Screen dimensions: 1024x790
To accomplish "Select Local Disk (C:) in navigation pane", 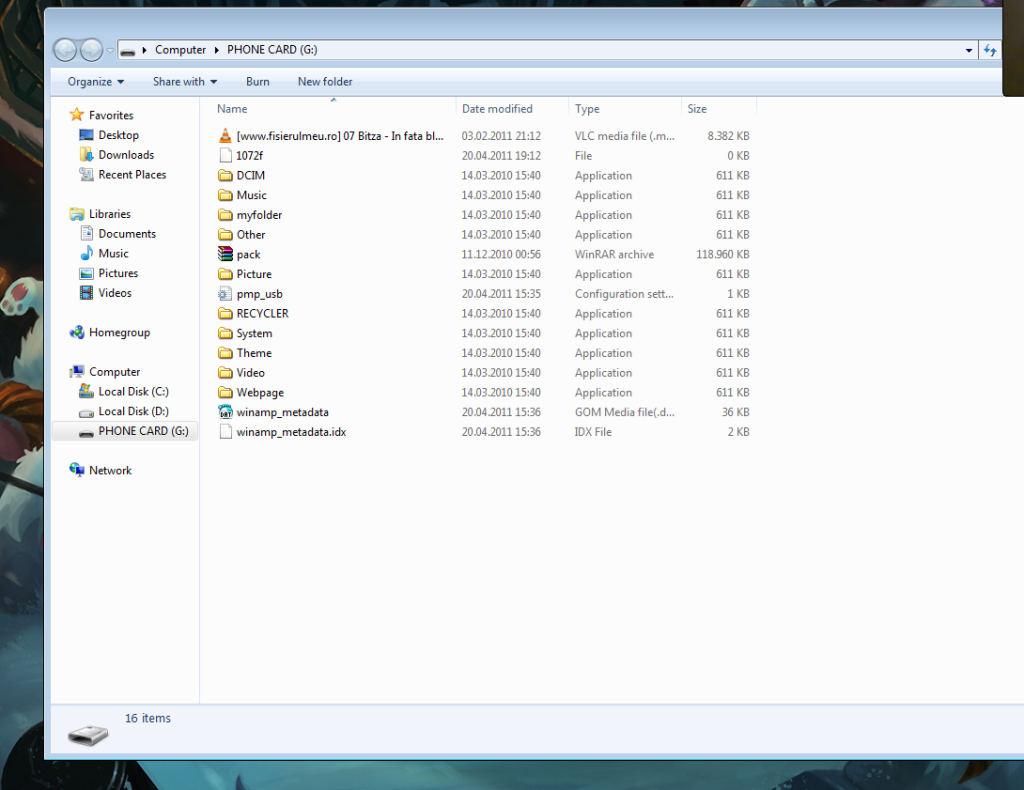I will (133, 392).
